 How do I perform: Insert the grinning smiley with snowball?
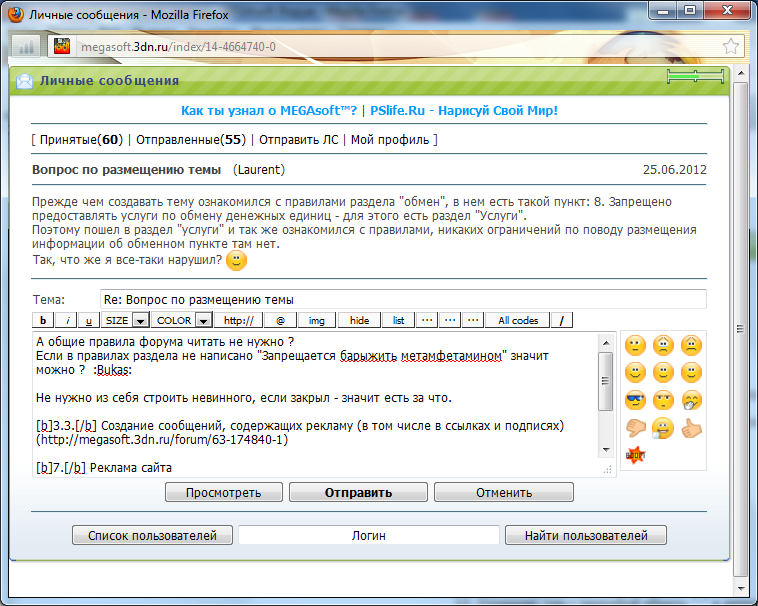point(663,428)
